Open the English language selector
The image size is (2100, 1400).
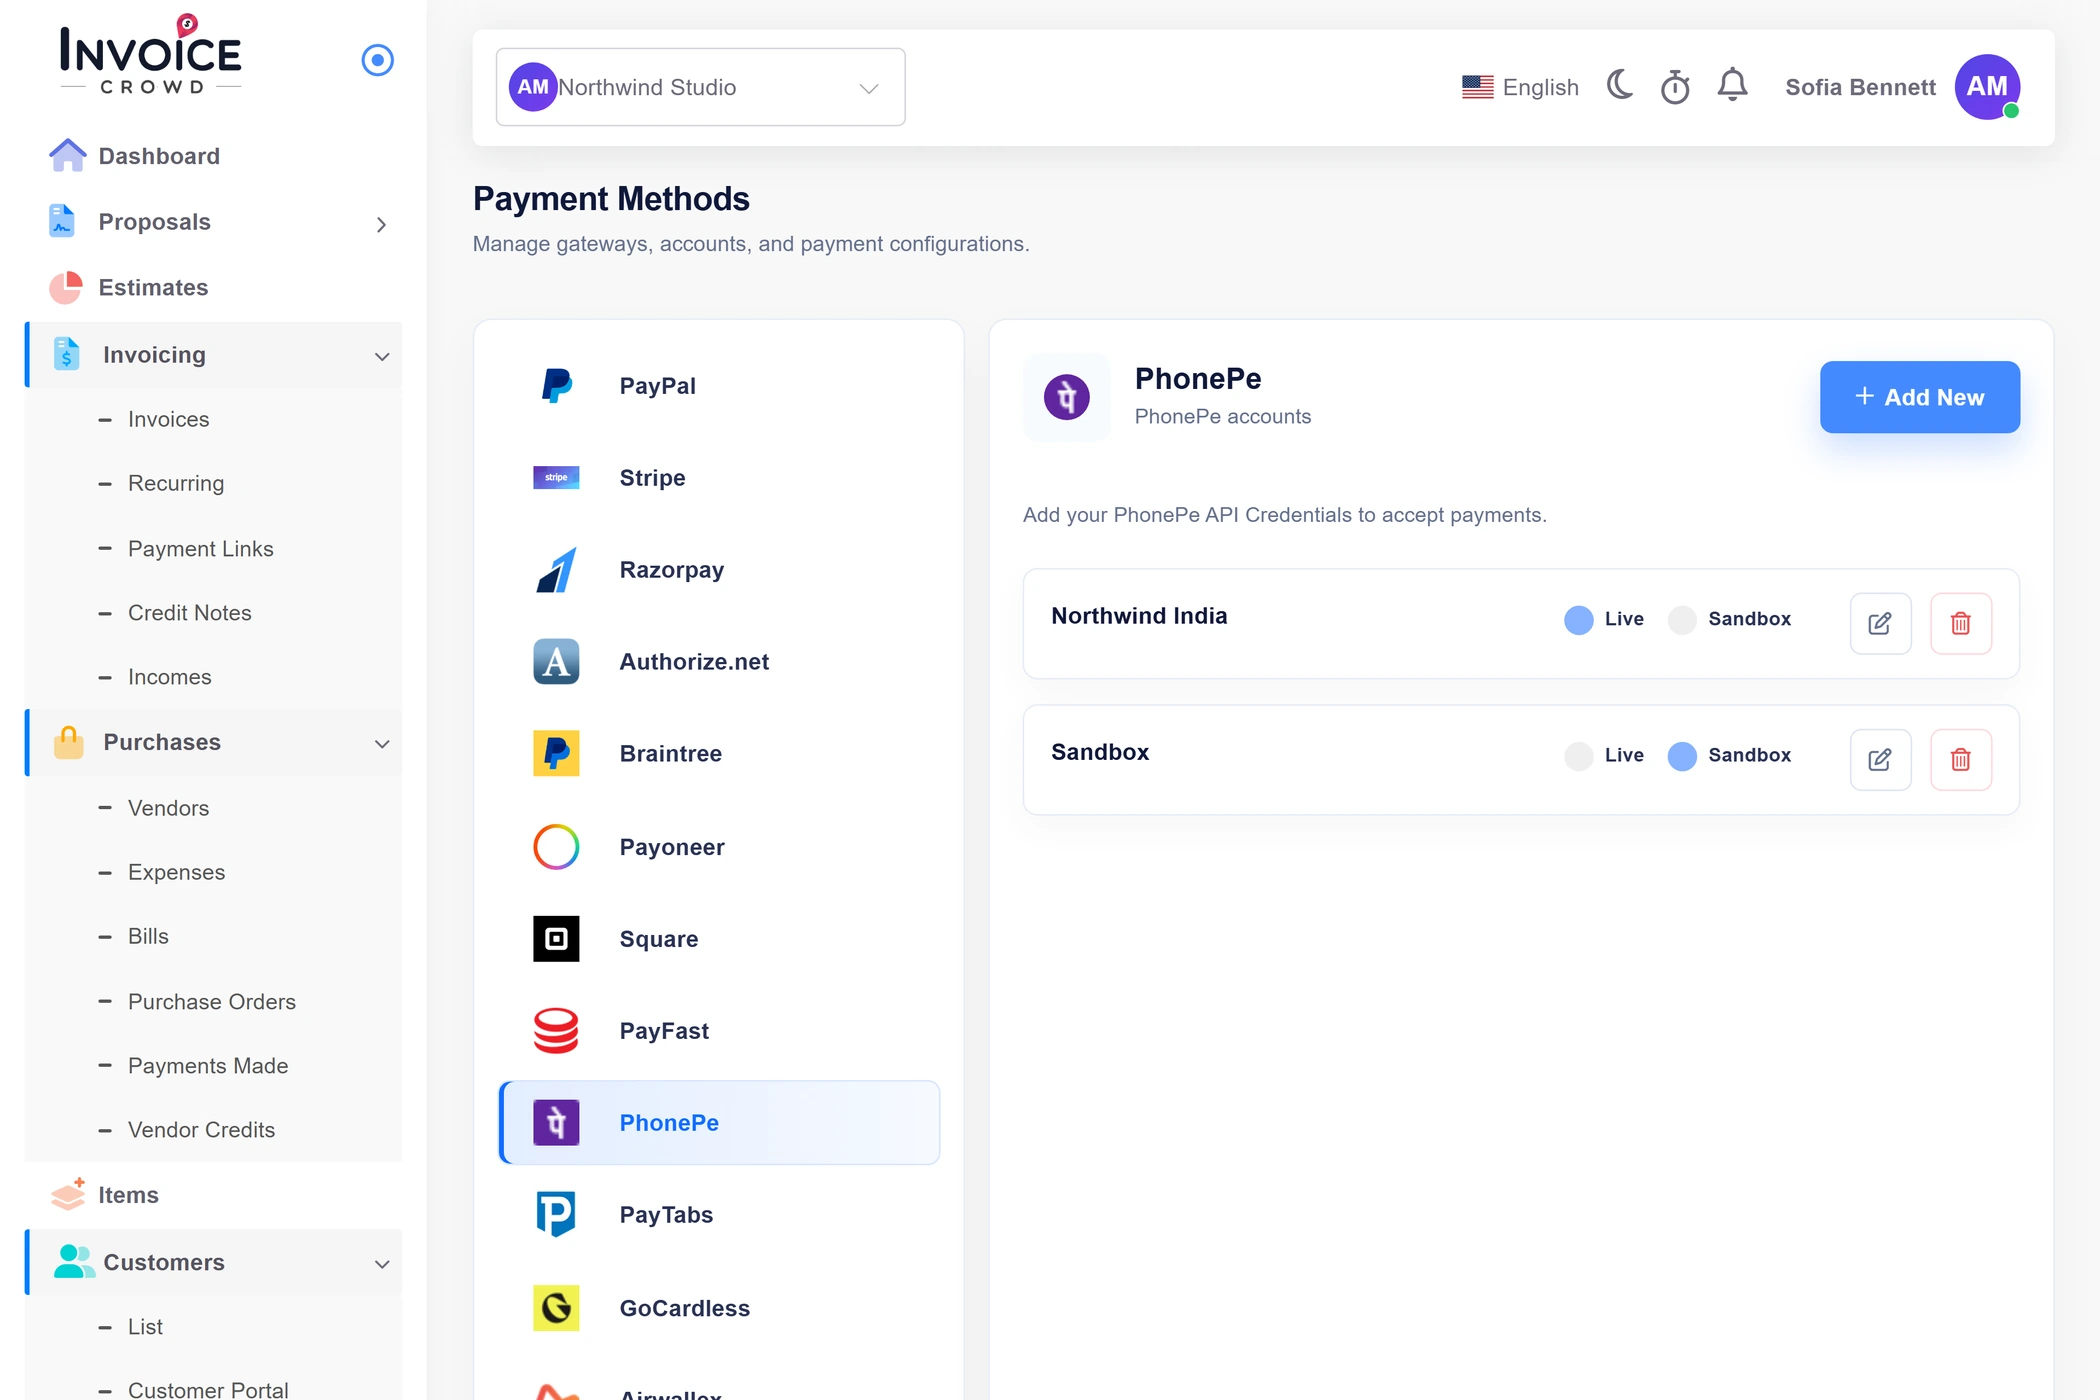pyautogui.click(x=1520, y=87)
